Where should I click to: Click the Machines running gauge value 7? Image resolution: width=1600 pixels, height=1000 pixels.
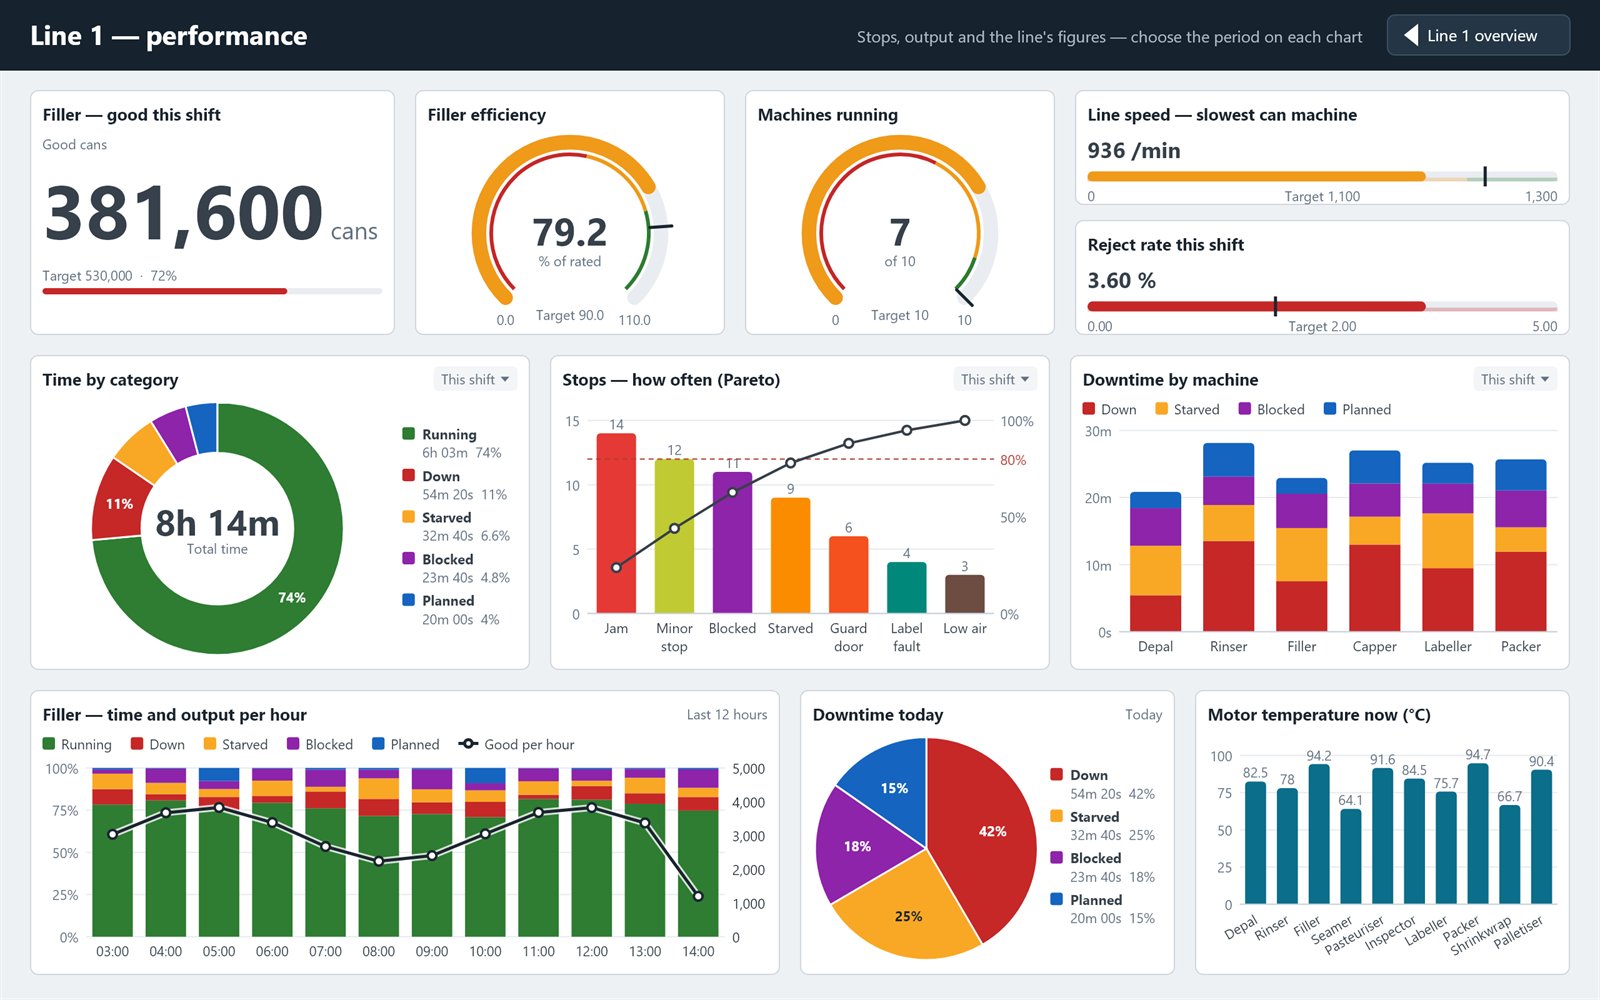tap(899, 232)
